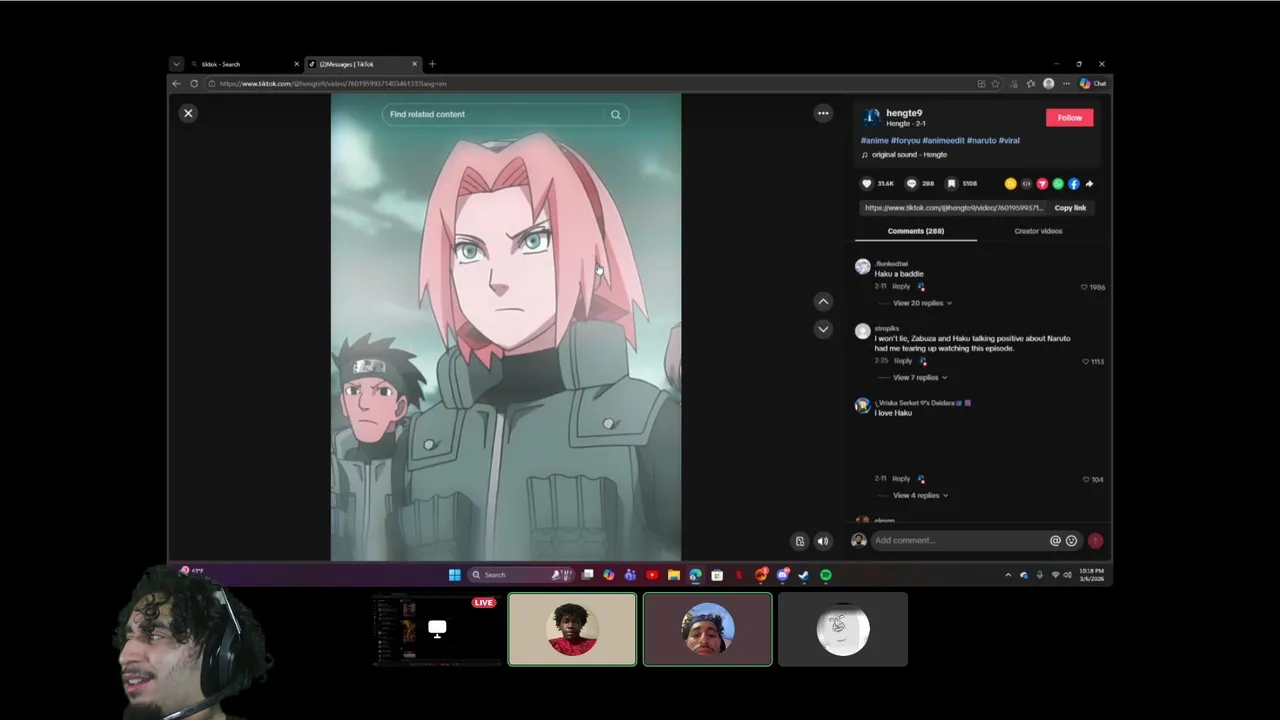Screen dimensions: 1280x720
Task: Click the LIVE screen share thumbnail
Action: (437, 629)
